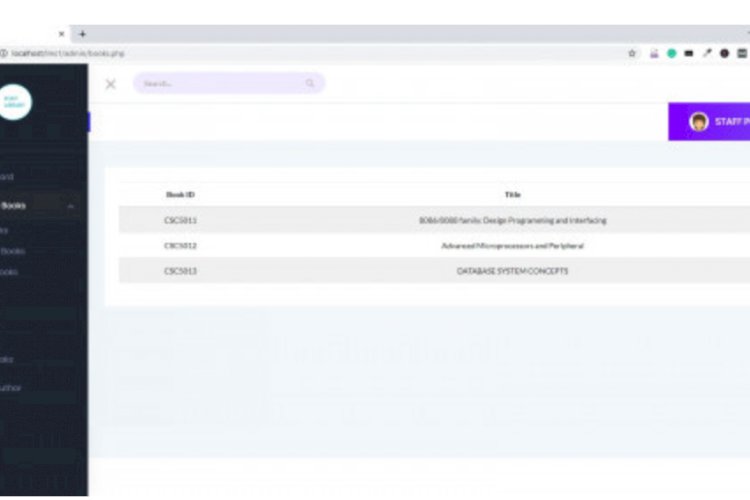Select book ID CSC5011 cell
The width and height of the screenshot is (750, 500).
[x=180, y=221]
